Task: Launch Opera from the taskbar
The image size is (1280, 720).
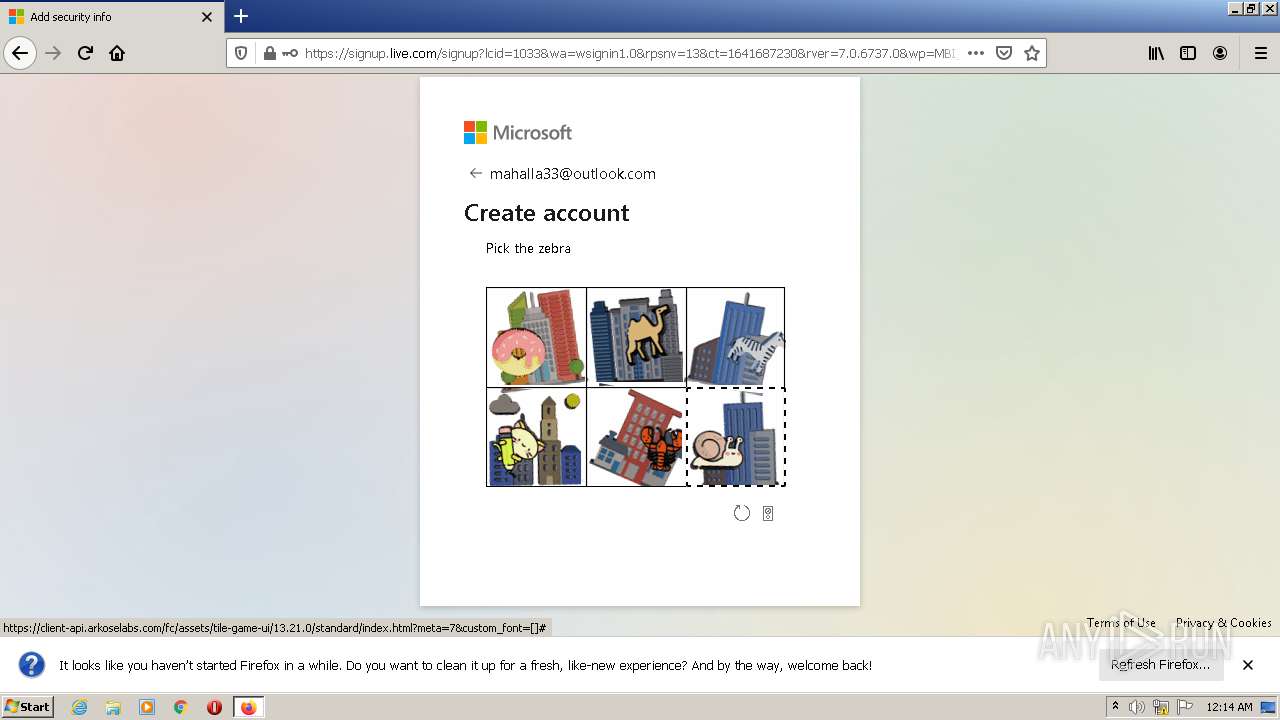Action: [214, 707]
